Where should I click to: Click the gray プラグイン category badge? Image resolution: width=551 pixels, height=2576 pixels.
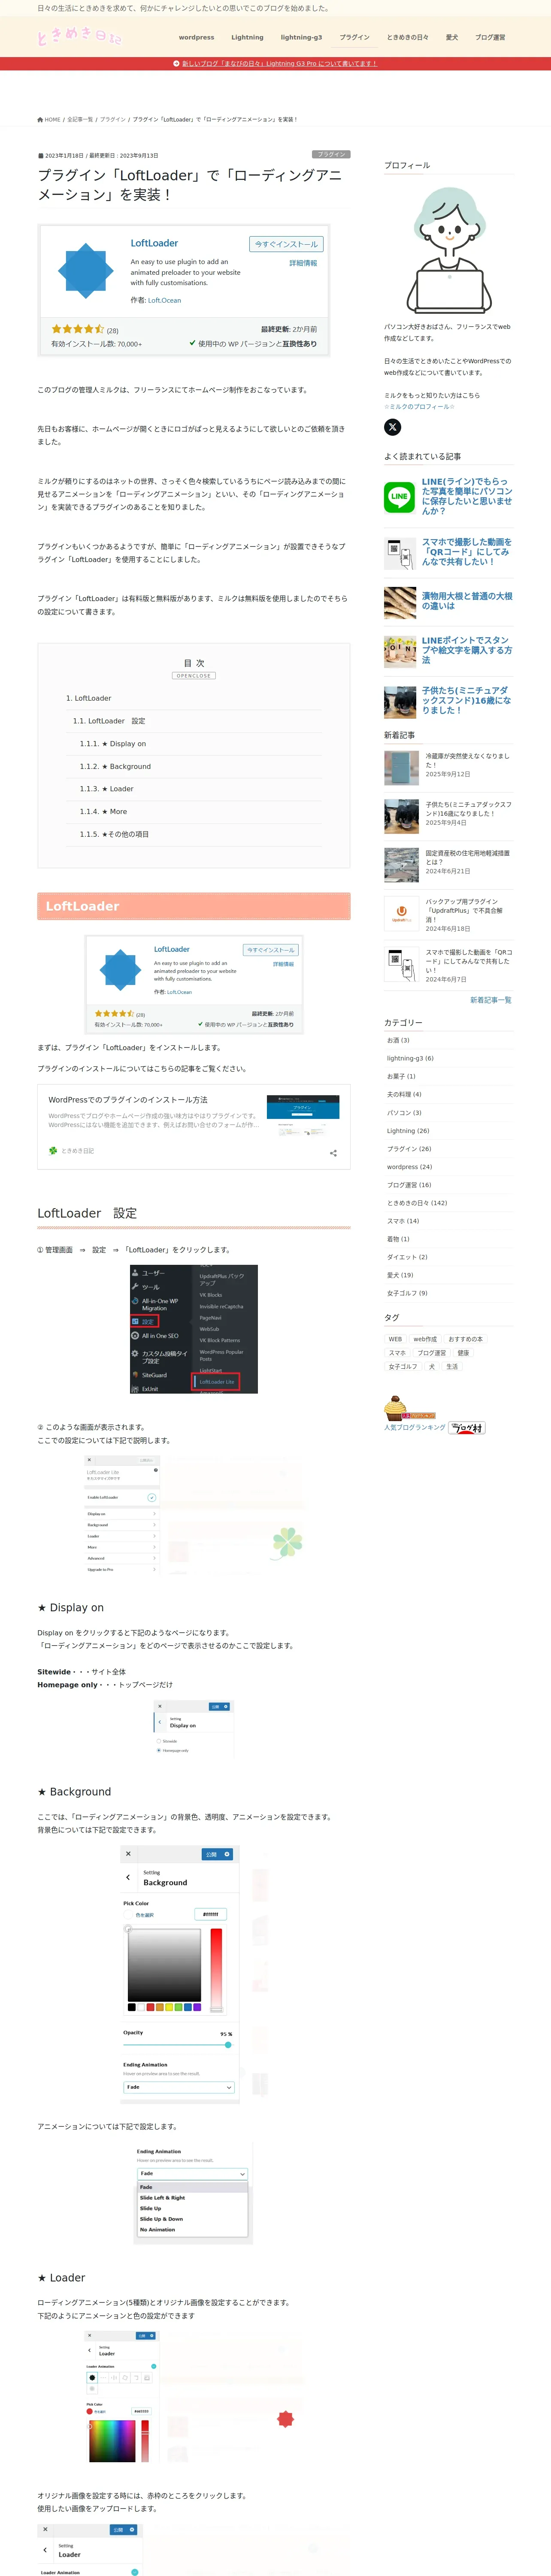[x=331, y=155]
